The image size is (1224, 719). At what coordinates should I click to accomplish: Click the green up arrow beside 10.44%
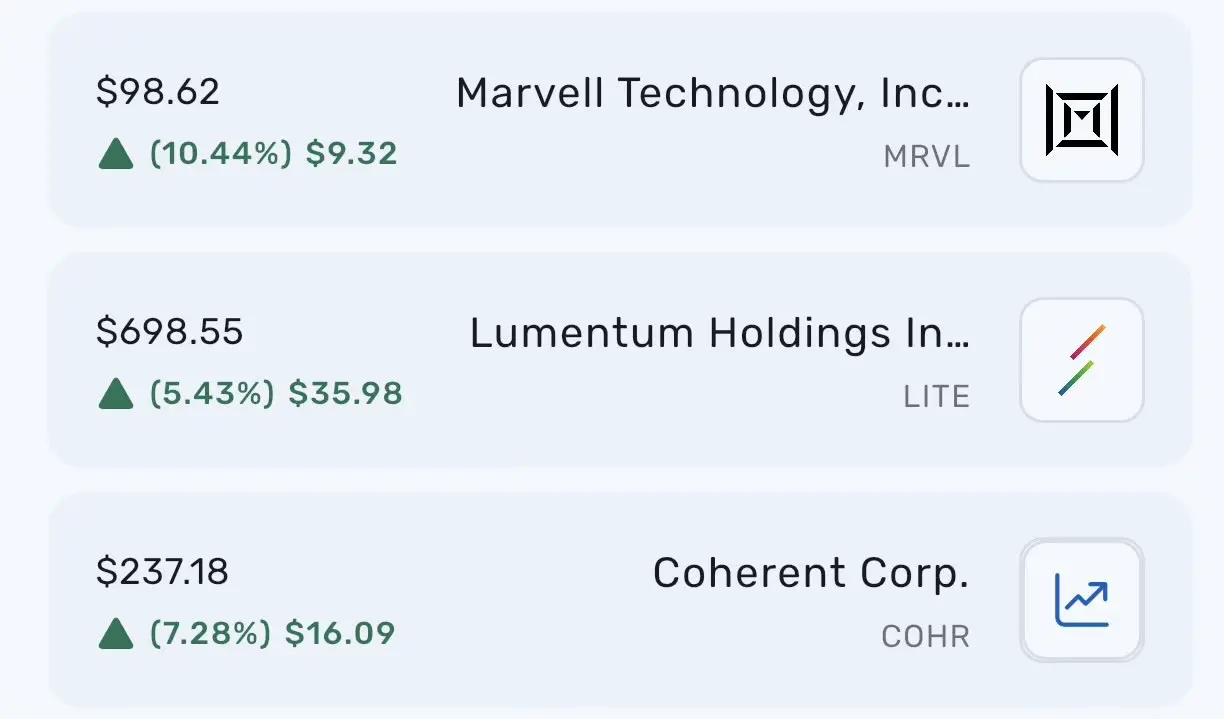pos(116,154)
